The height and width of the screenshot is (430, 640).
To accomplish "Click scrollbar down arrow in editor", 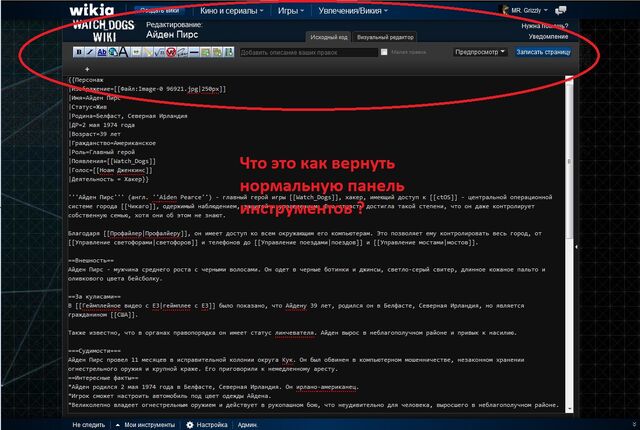I will pos(569,410).
